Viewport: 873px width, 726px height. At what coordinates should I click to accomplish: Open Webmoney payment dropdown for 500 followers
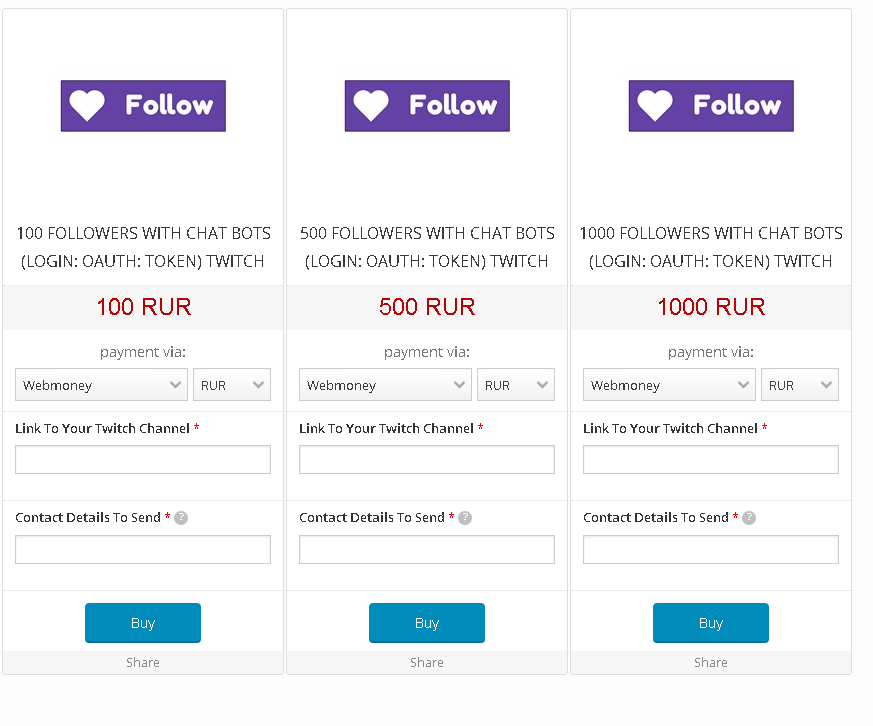pyautogui.click(x=385, y=385)
